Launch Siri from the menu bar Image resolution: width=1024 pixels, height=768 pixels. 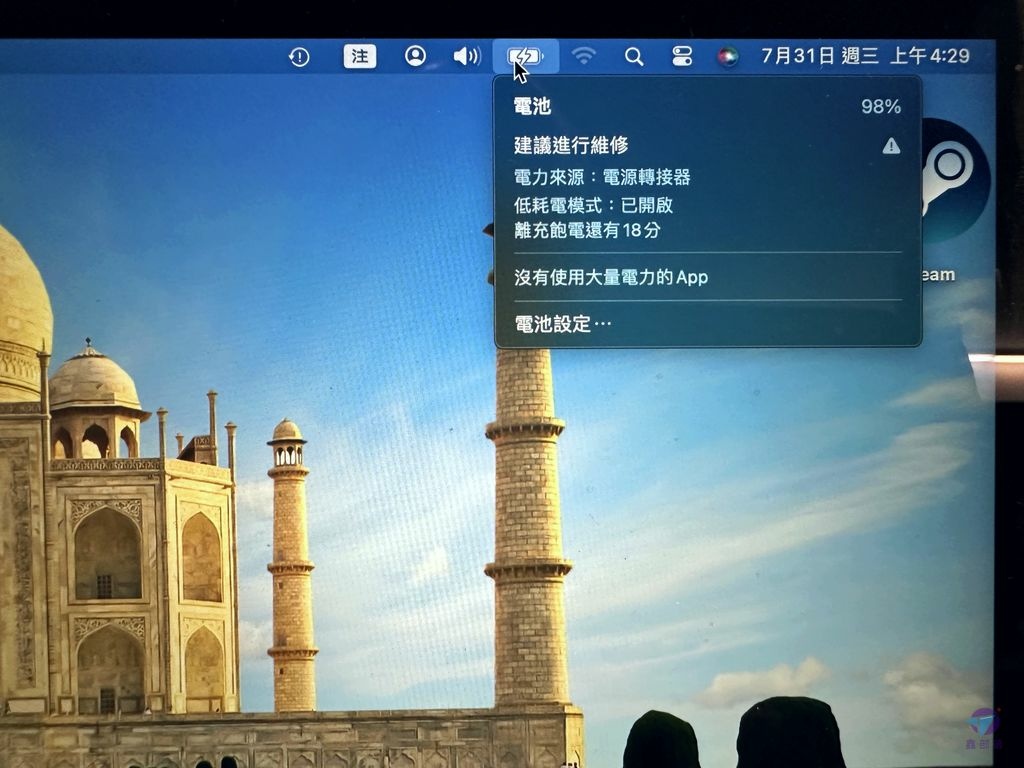728,57
